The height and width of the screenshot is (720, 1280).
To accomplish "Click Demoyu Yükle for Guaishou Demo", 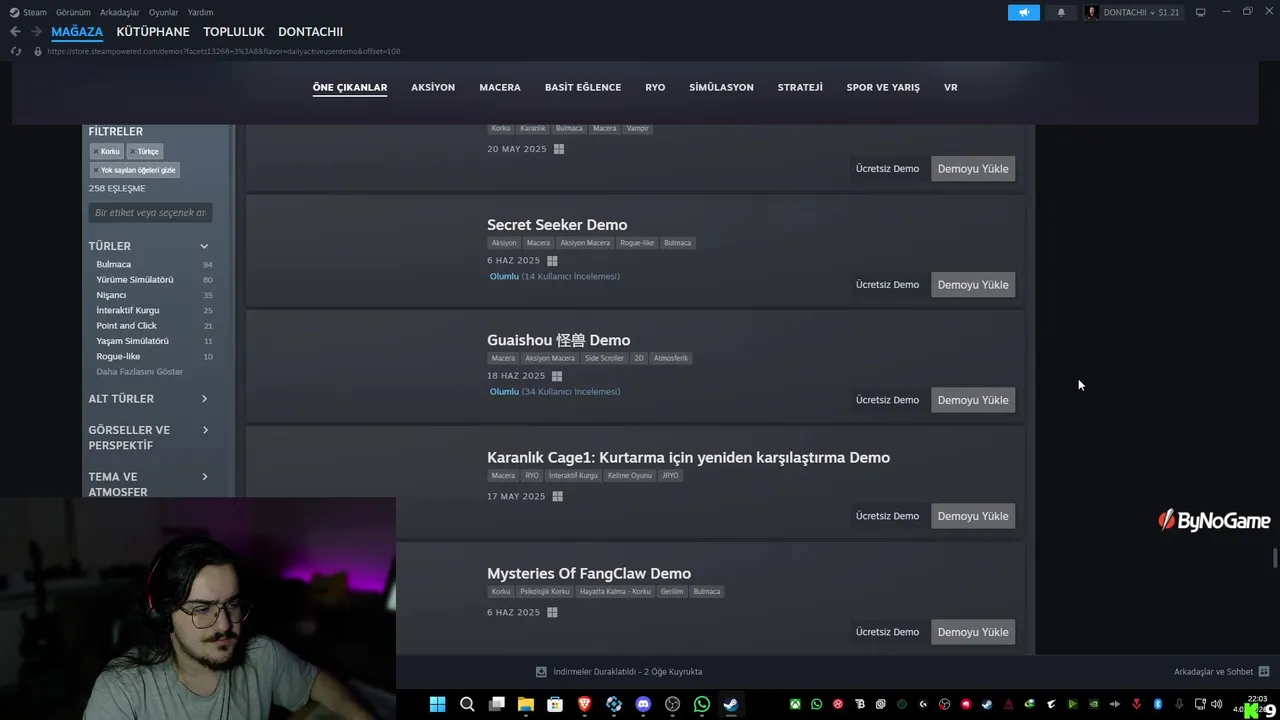I will point(973,400).
